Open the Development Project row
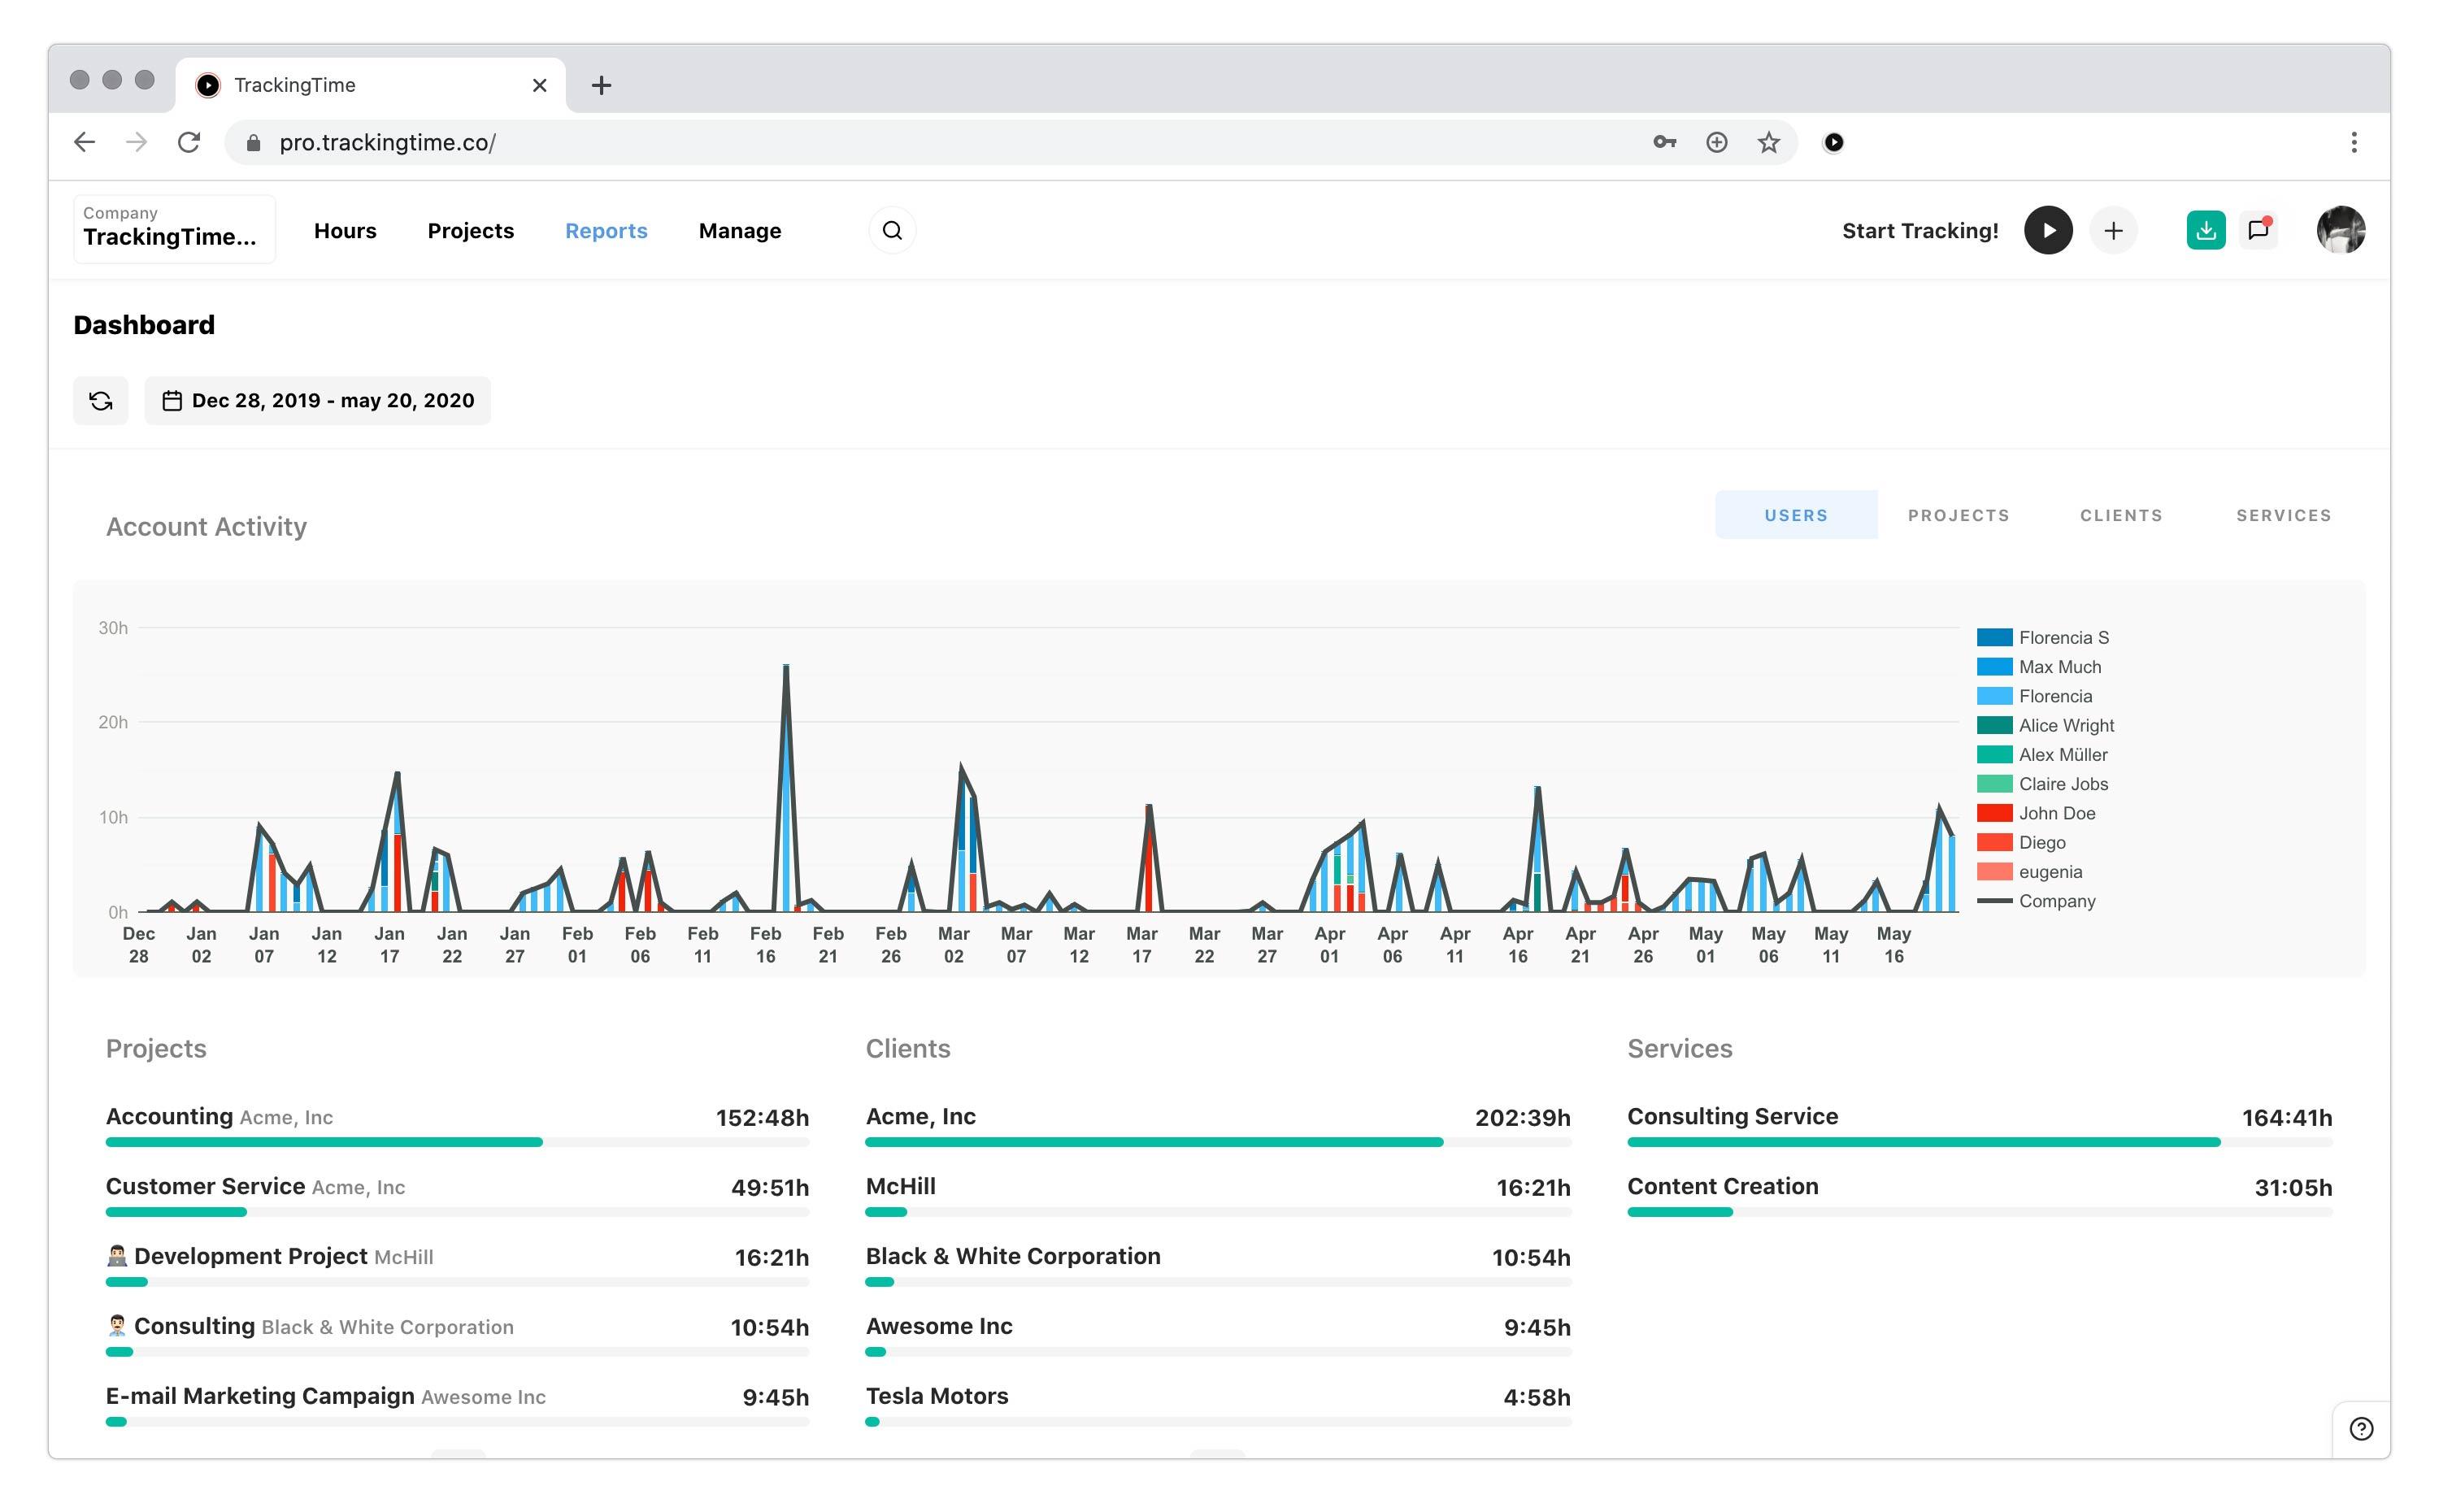2439x1512 pixels. click(457, 1265)
